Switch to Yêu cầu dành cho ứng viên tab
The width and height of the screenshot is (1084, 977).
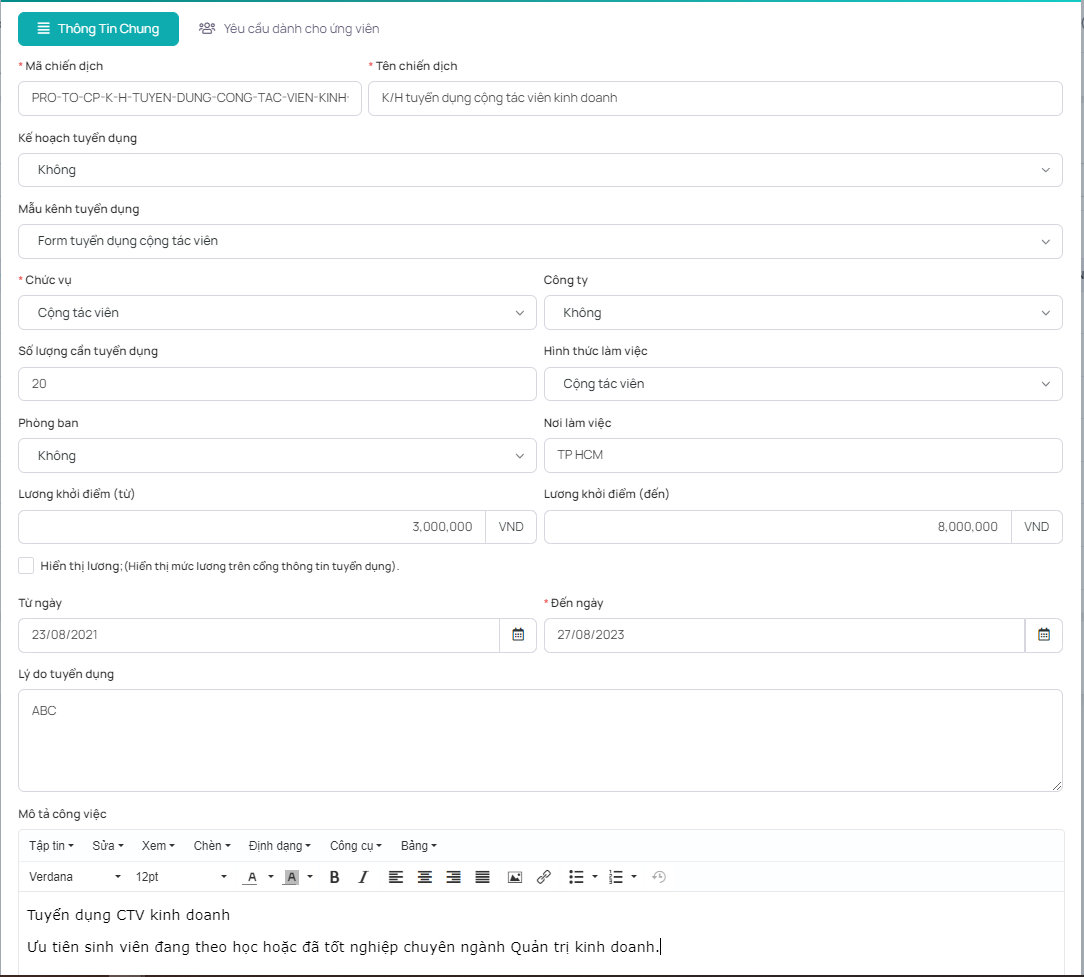(x=289, y=29)
